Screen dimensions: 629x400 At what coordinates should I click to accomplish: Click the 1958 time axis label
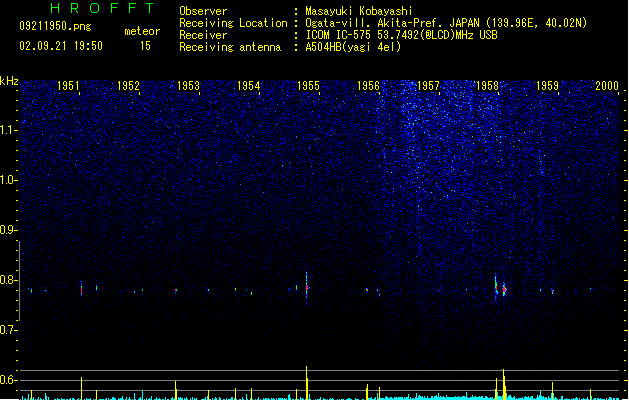point(487,85)
